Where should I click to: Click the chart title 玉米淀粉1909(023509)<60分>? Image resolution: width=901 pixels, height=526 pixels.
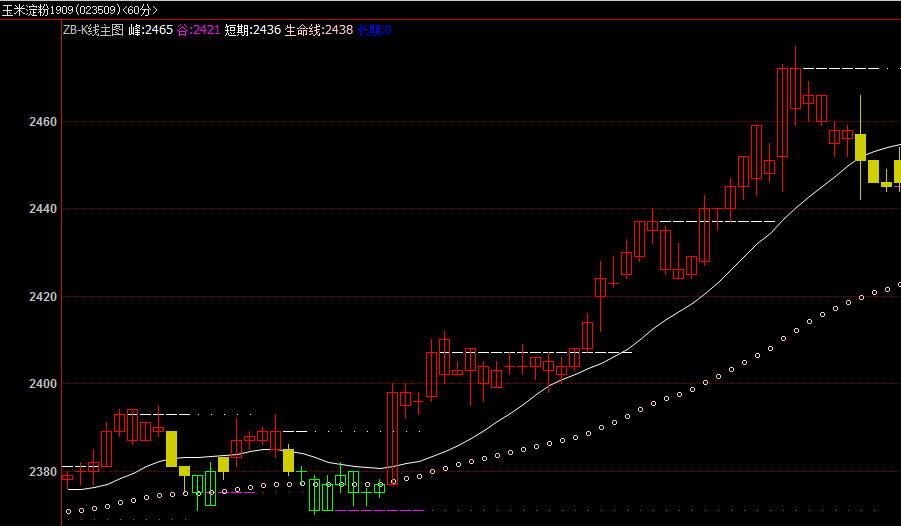pos(79,10)
